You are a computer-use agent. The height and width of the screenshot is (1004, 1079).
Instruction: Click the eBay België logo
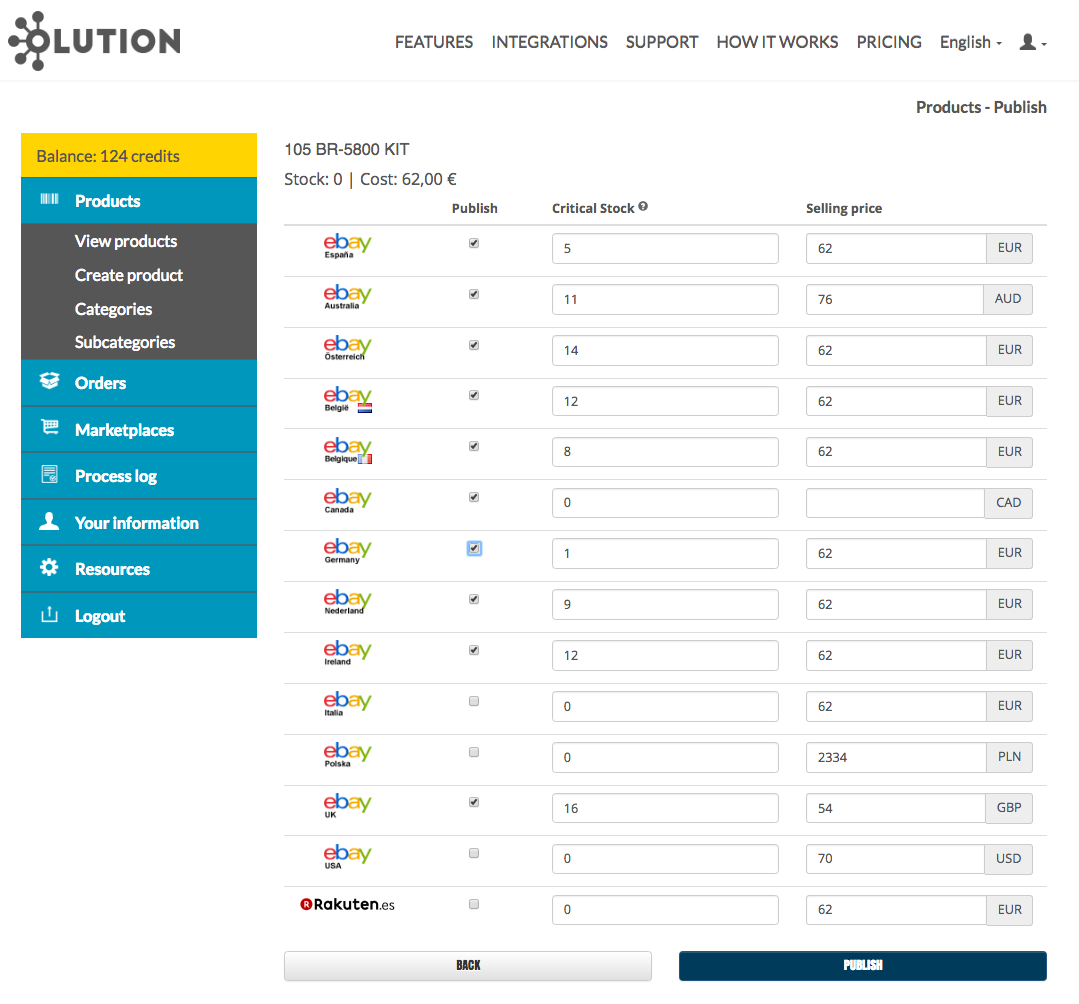pos(348,398)
